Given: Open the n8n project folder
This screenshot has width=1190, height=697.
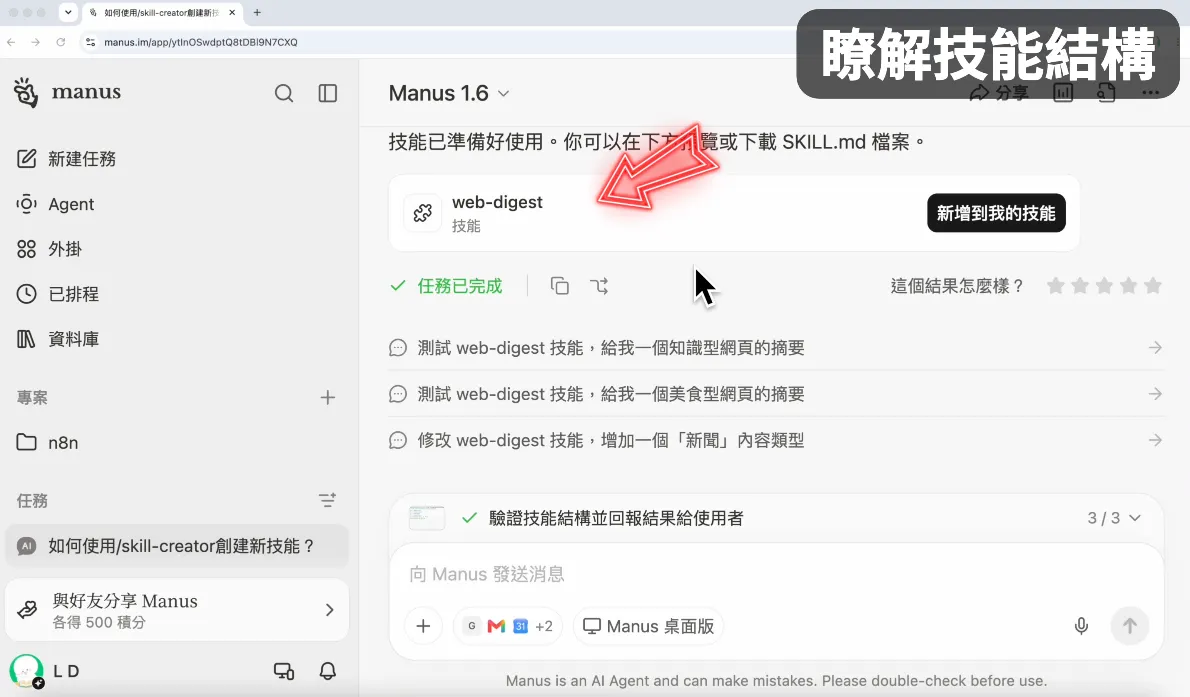Looking at the screenshot, I should coord(47,443).
